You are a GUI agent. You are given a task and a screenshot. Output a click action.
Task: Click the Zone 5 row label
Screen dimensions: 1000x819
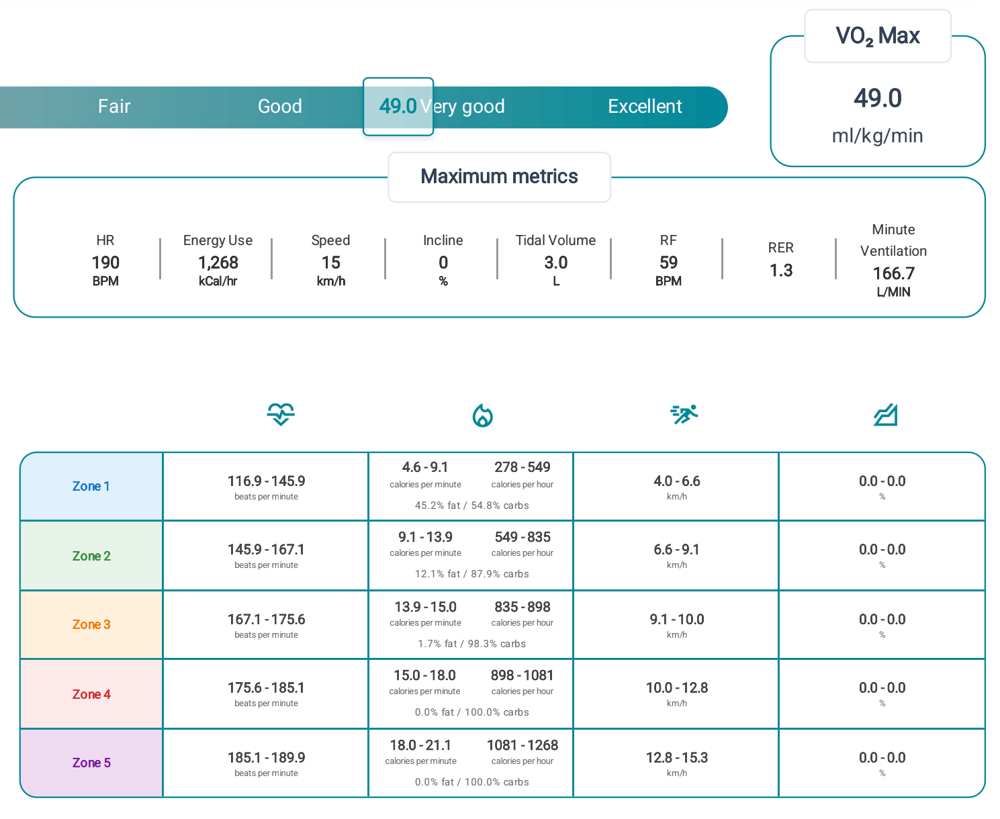(91, 763)
